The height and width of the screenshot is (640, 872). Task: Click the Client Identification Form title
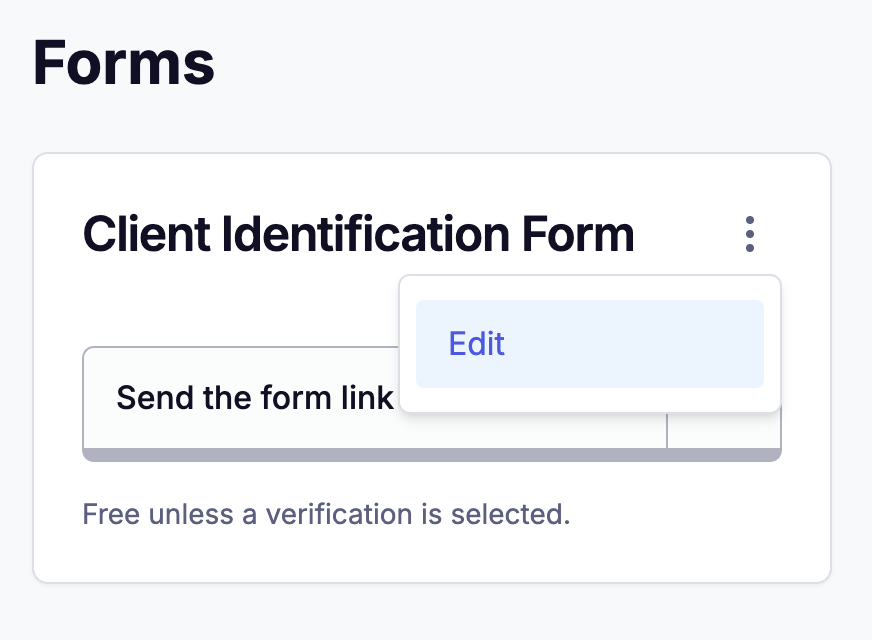tap(358, 235)
